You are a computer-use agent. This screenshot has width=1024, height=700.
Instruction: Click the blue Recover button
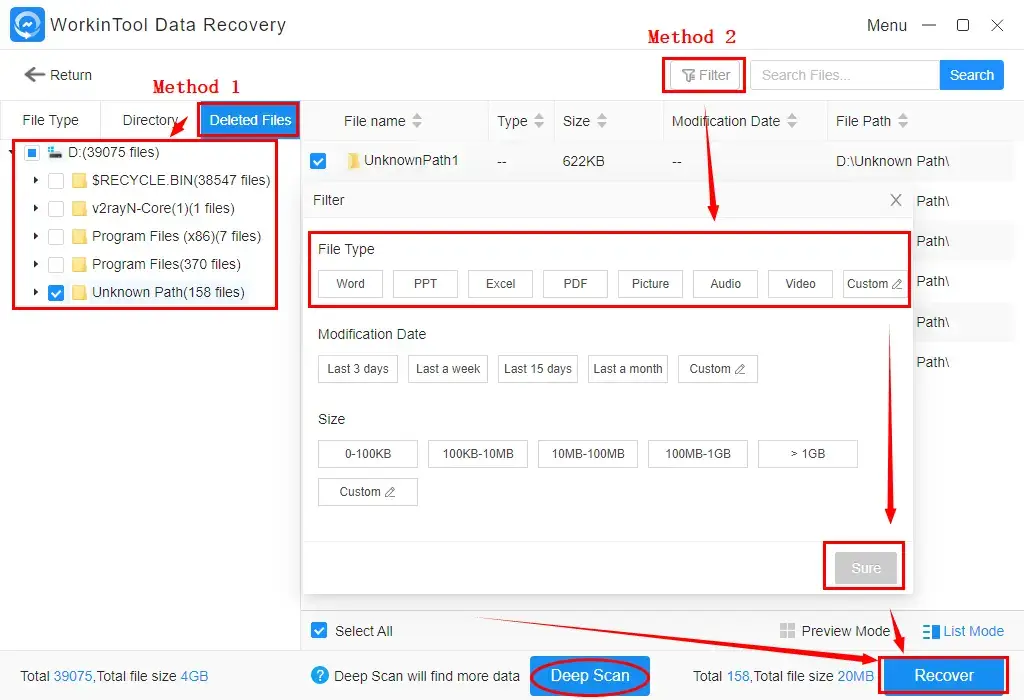[944, 675]
